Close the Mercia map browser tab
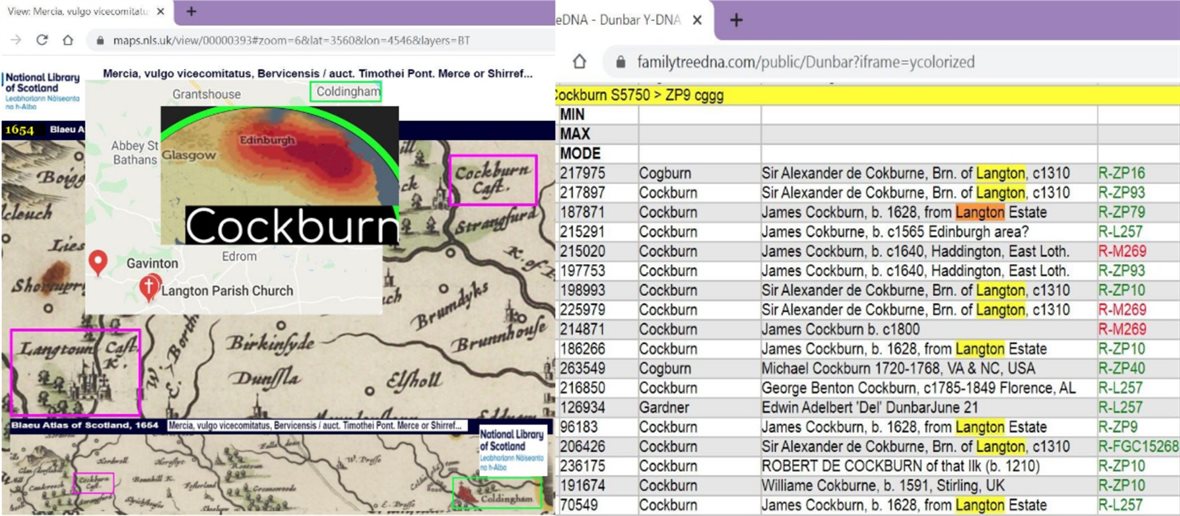 click(x=160, y=12)
